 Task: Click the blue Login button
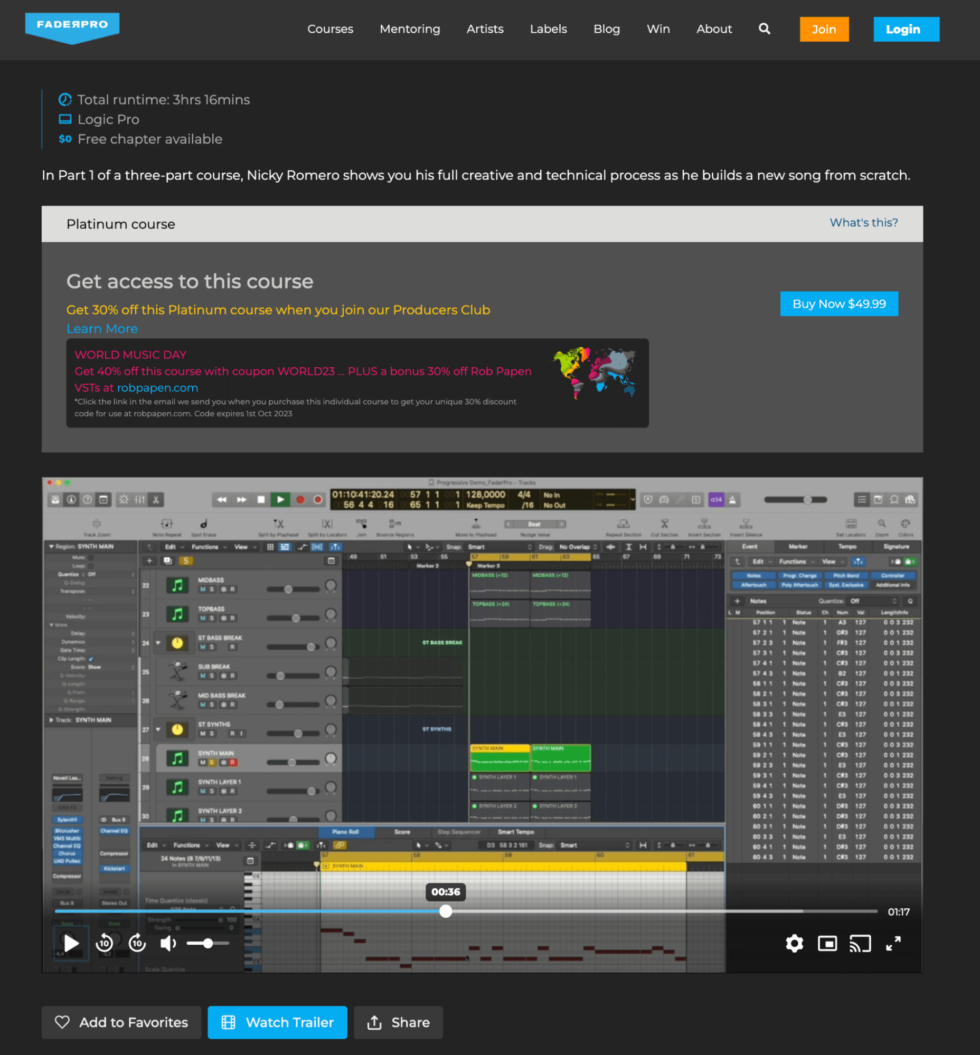coord(906,29)
